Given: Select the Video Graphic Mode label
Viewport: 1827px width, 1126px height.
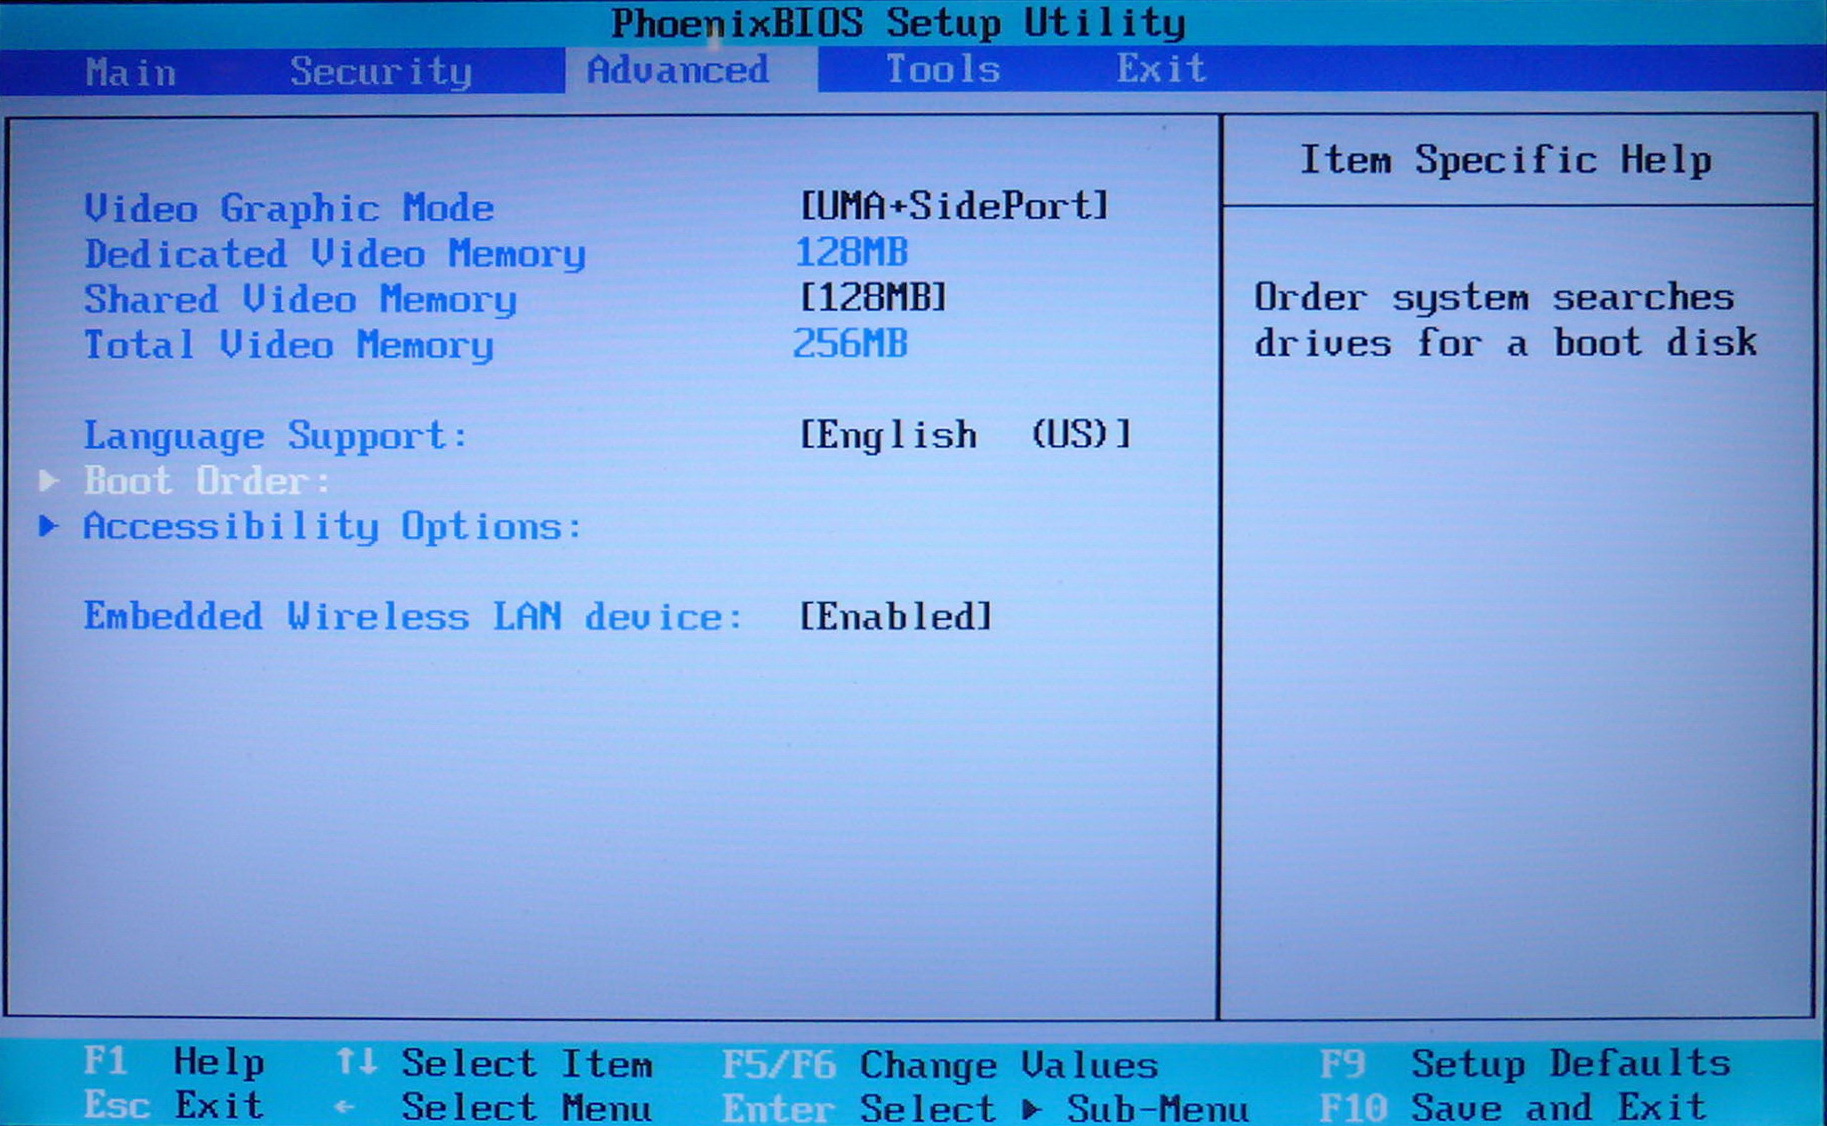Looking at the screenshot, I should 289,208.
